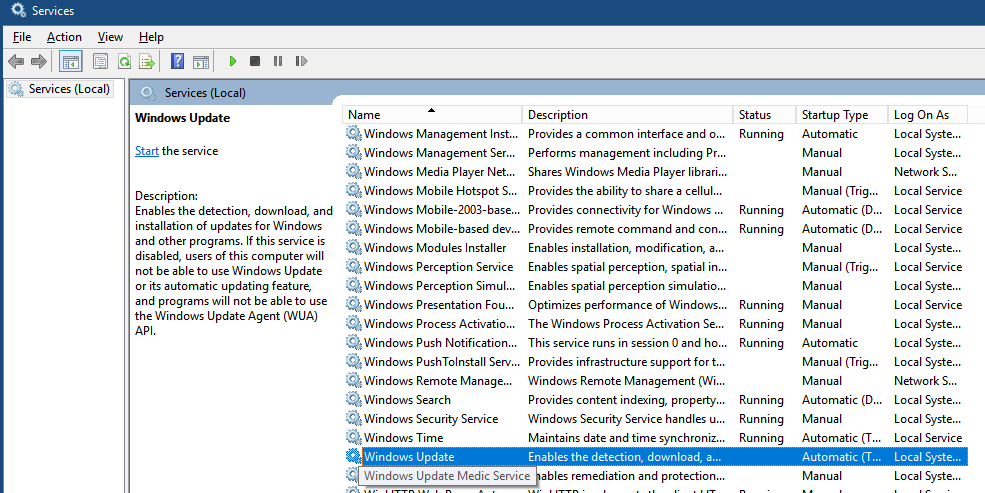Select the Windows Perception Simul... service name

coord(440,286)
